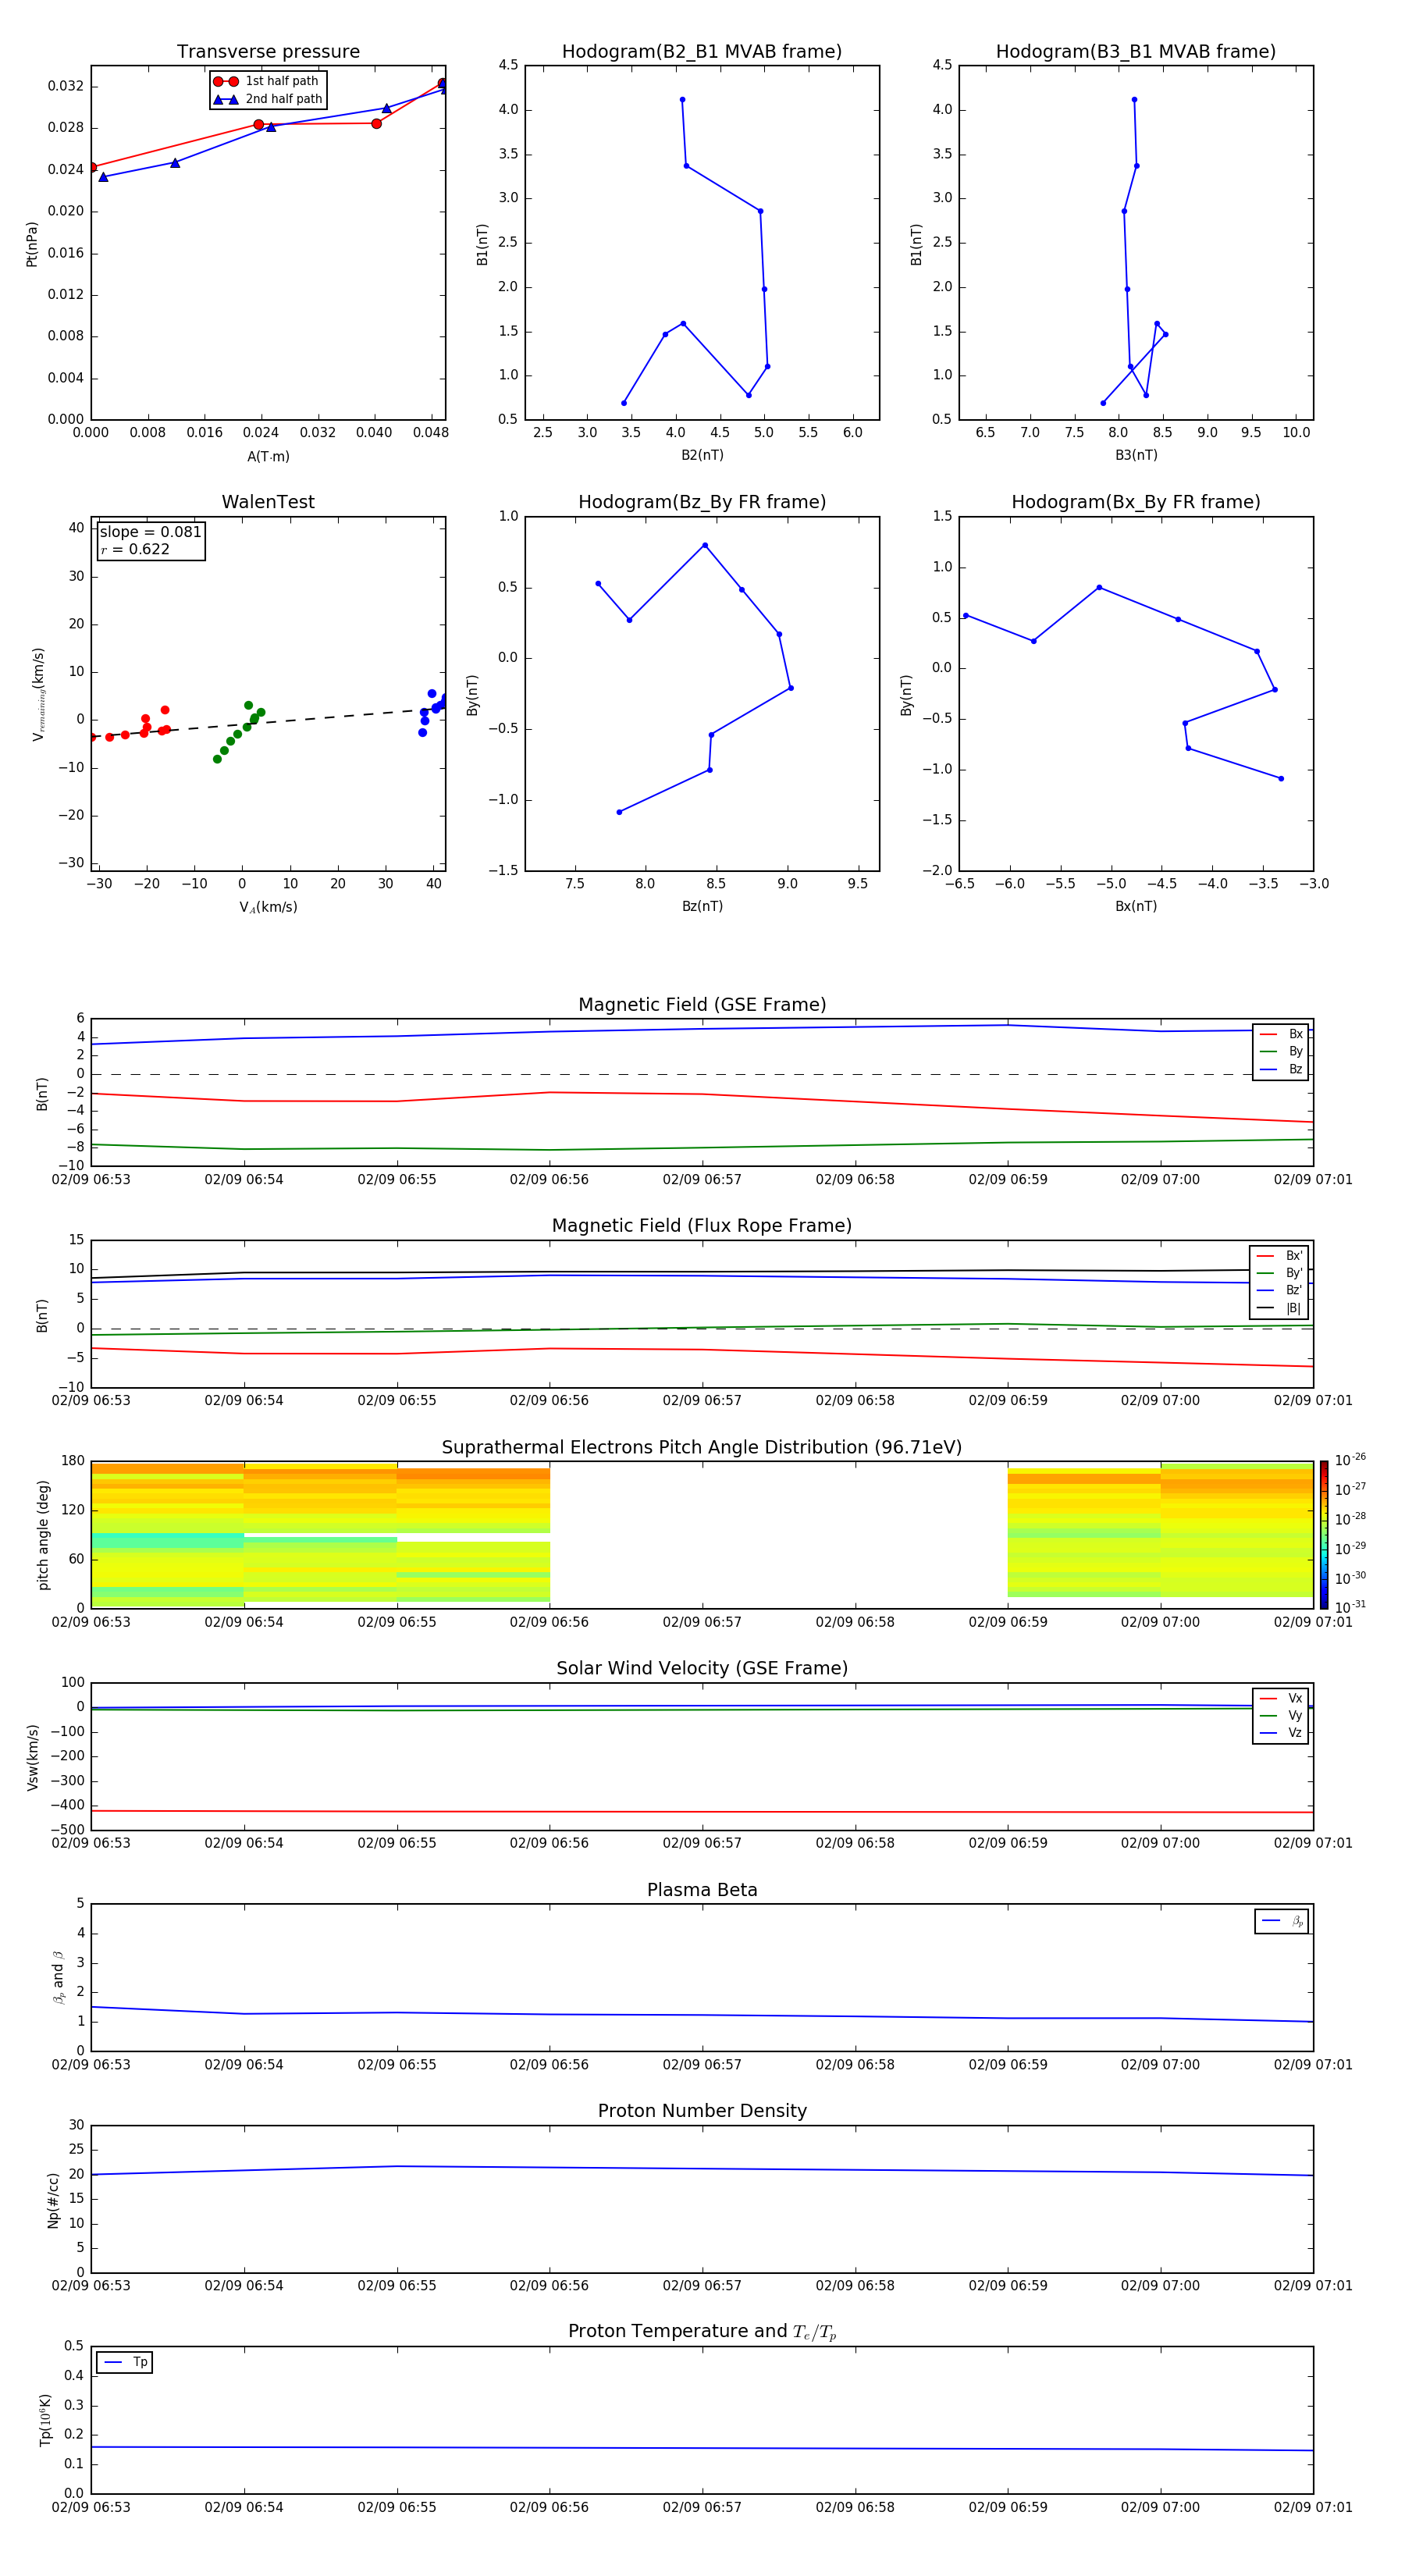Click the Bx legend entry in GSE plot
The image size is (1405, 2576).
coord(1281,1034)
